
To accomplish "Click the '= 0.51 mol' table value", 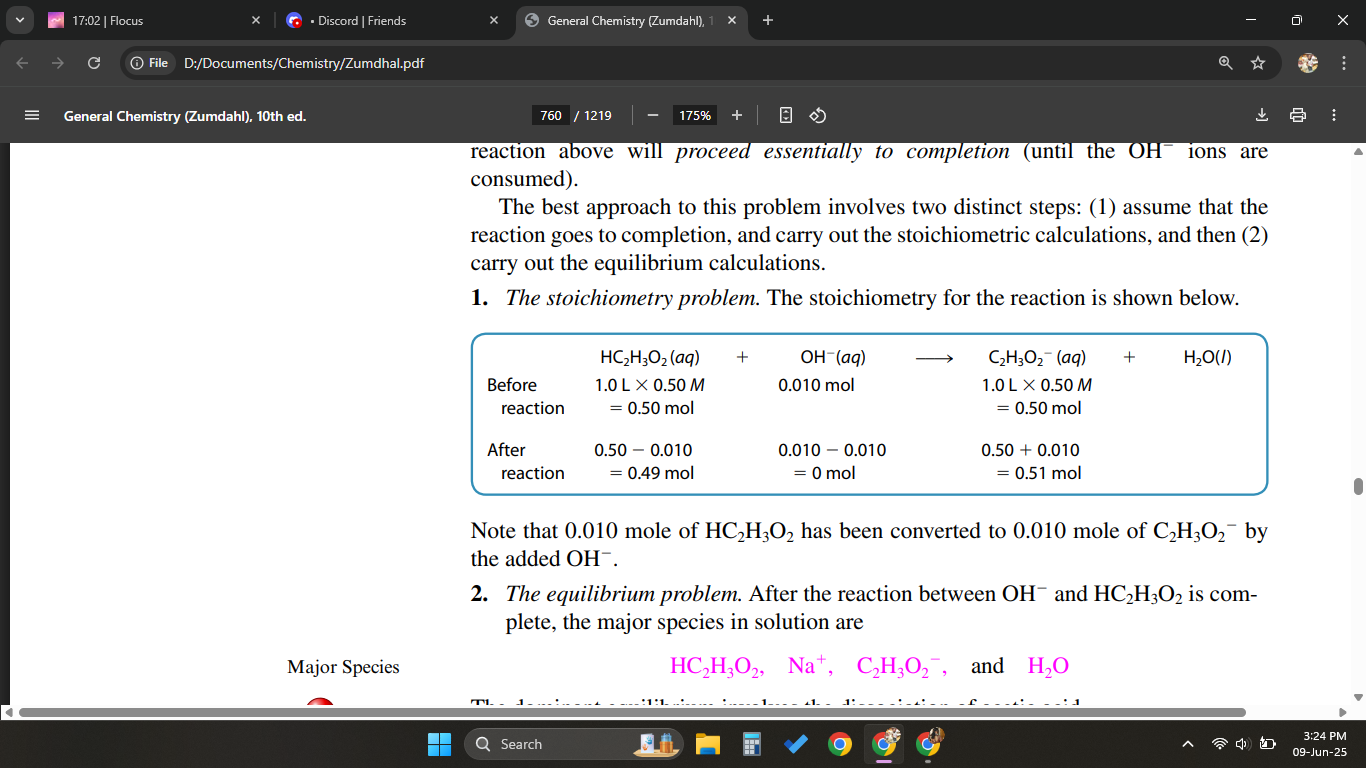I will pos(1039,473).
